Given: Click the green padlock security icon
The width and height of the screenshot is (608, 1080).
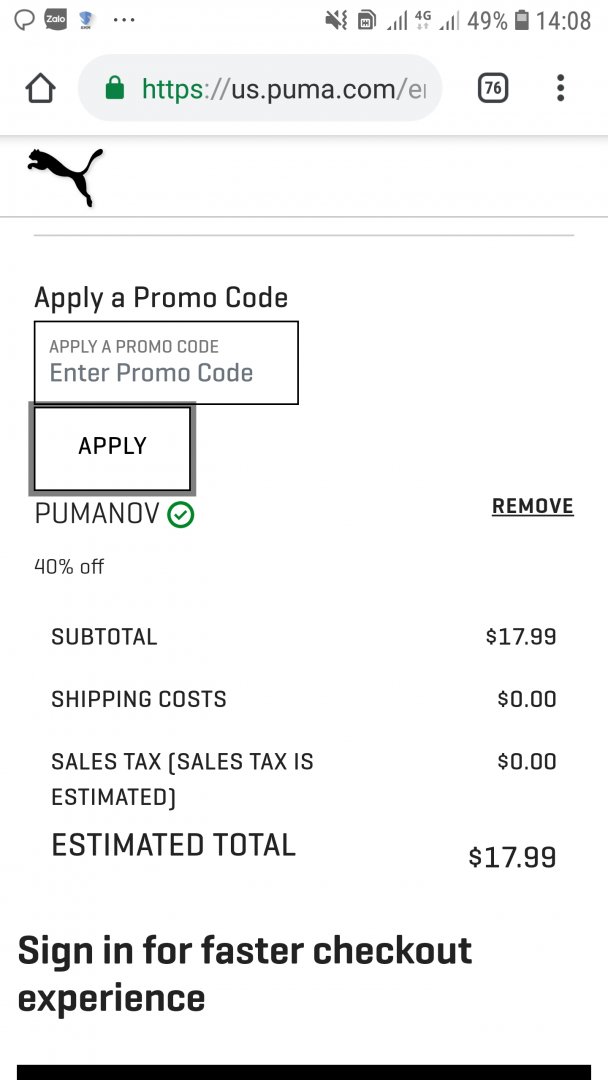Looking at the screenshot, I should pyautogui.click(x=114, y=89).
